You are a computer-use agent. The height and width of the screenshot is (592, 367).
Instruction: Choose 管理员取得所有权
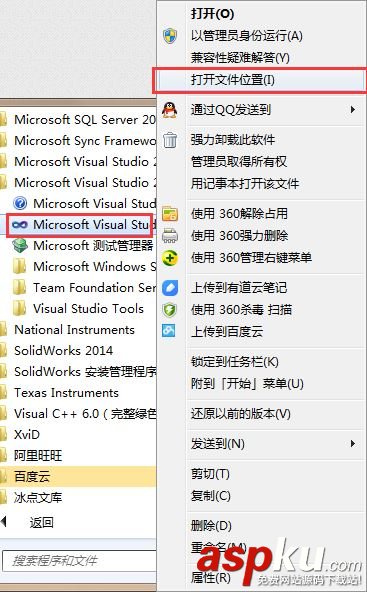pos(239,162)
